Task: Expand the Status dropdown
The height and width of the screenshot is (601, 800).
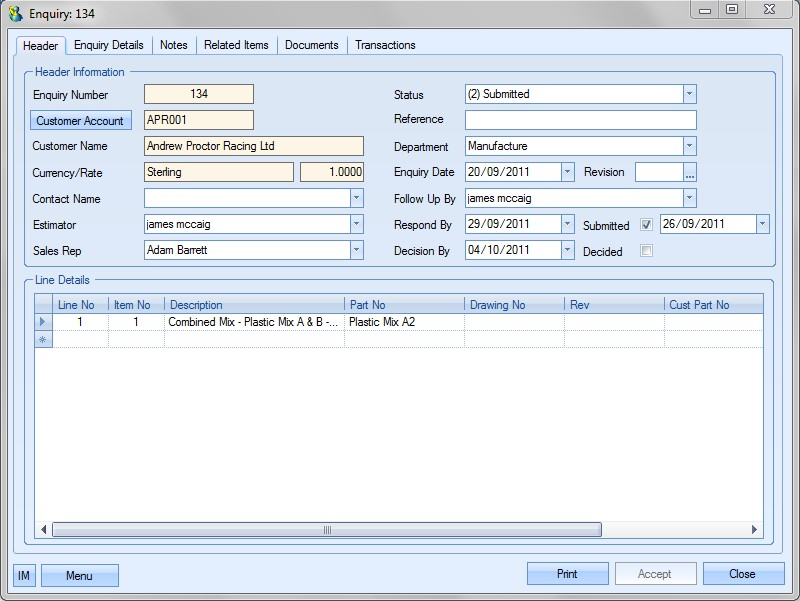Action: click(689, 94)
